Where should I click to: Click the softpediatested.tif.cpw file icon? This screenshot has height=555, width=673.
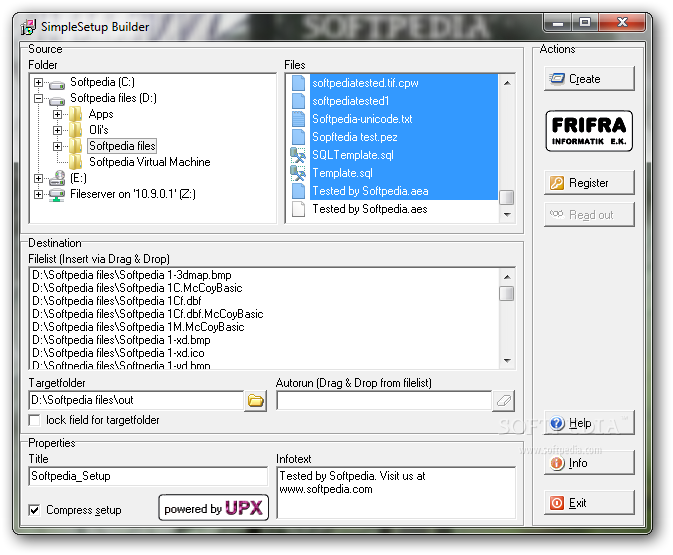click(298, 83)
